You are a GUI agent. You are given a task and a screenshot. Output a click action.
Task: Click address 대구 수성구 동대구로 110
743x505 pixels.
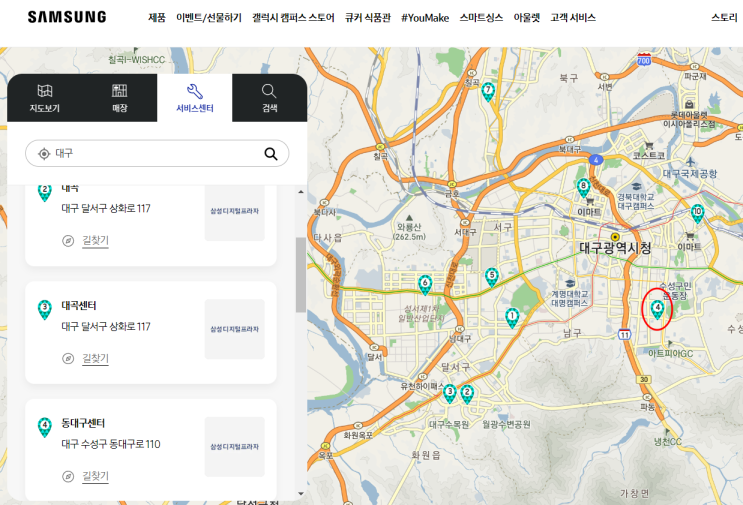[111, 444]
